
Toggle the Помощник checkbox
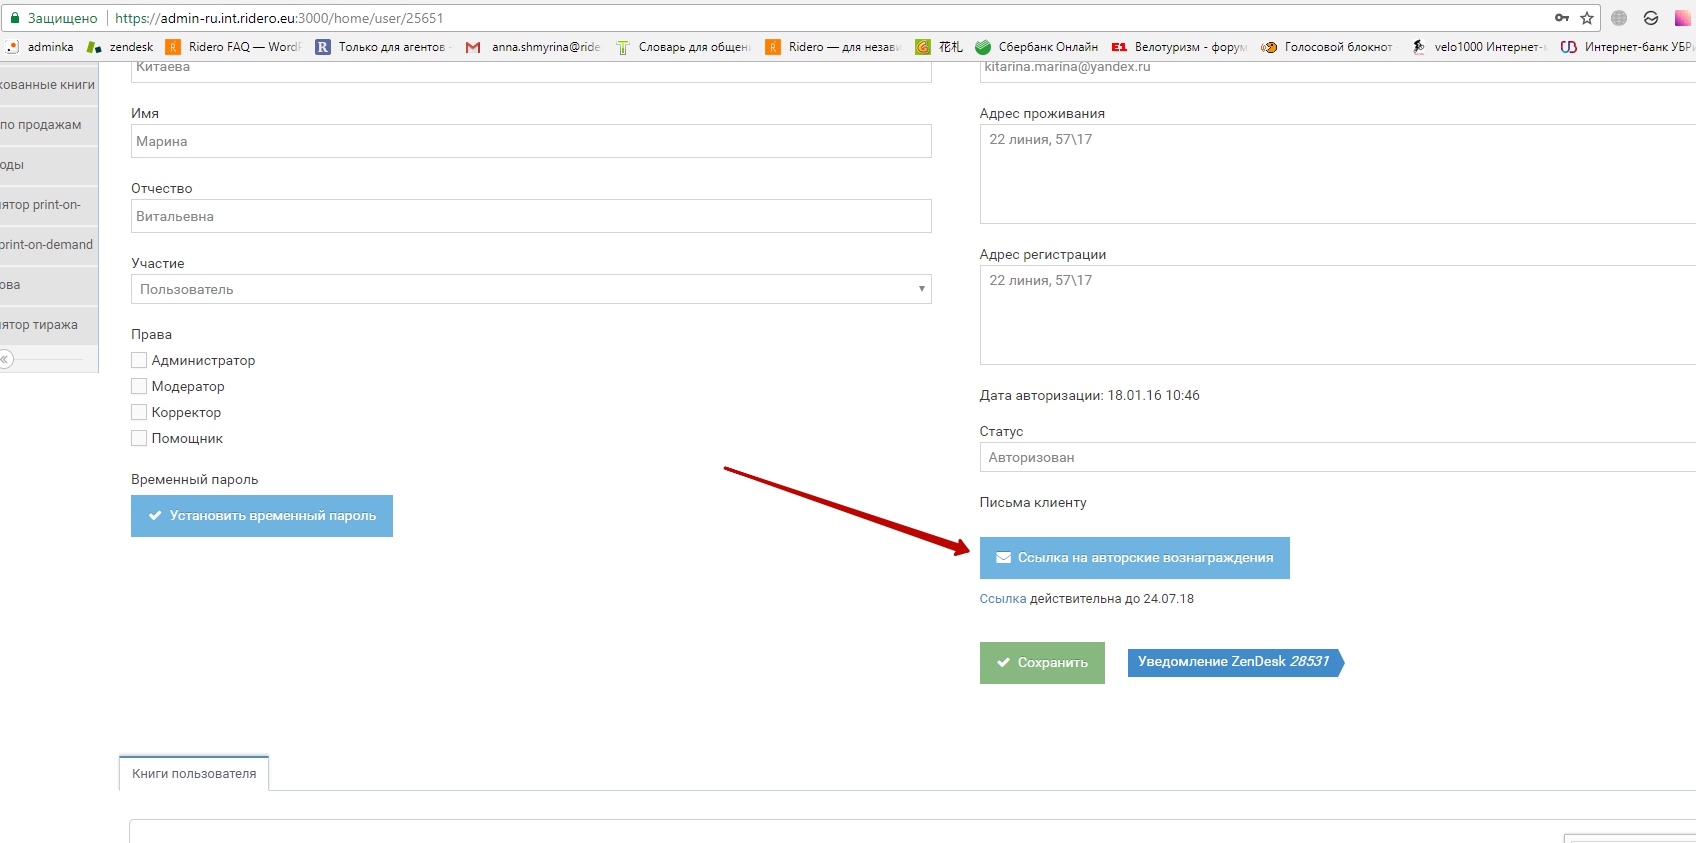pyautogui.click(x=139, y=438)
